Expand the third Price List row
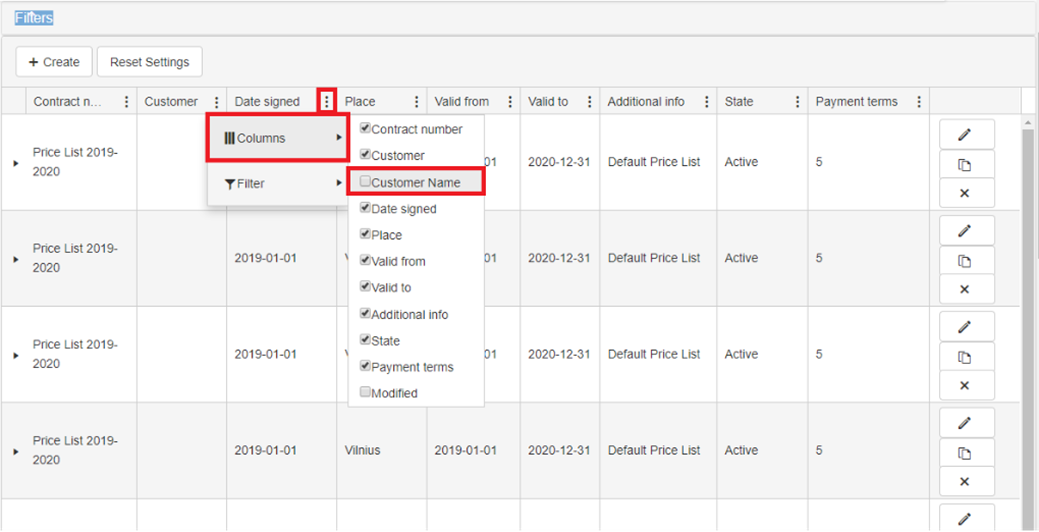 click(x=15, y=355)
